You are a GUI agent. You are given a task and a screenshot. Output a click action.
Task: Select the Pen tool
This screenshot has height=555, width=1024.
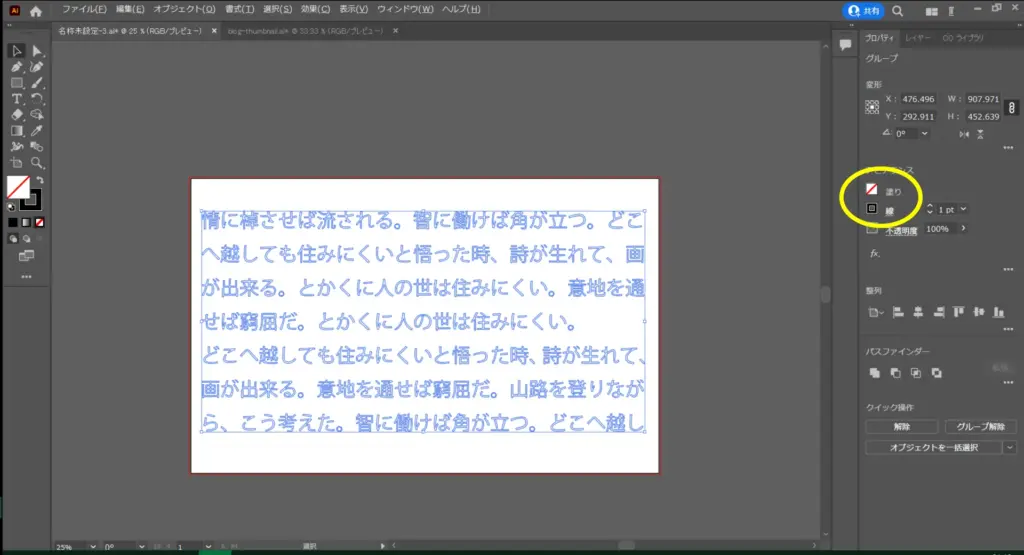coord(16,67)
